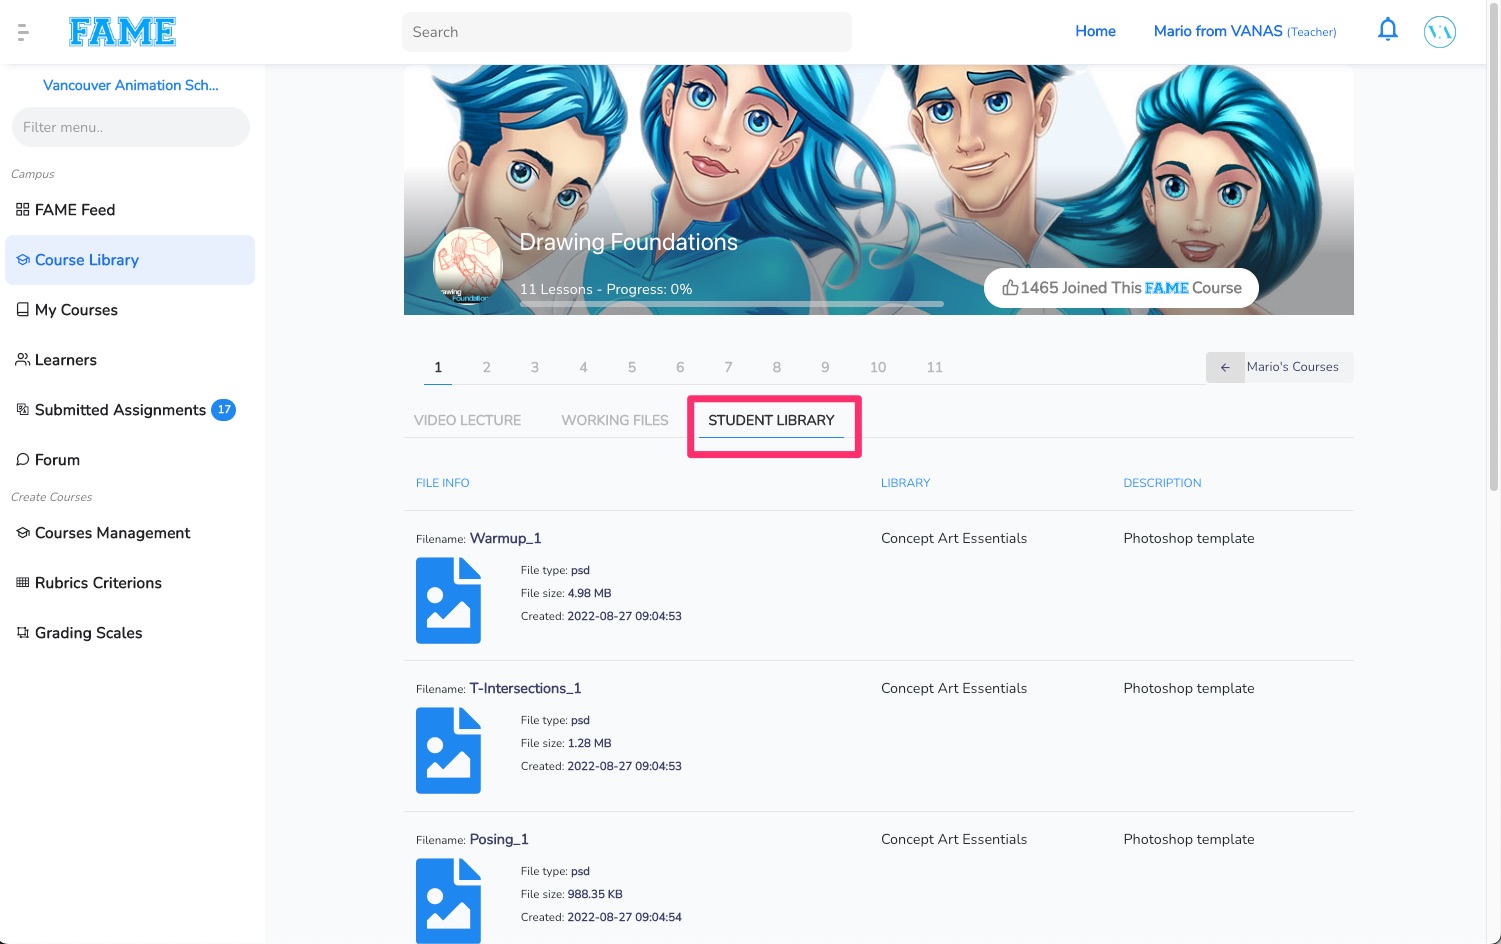This screenshot has width=1501, height=944.
Task: Click Mario's Courses back button
Action: (x=1280, y=367)
